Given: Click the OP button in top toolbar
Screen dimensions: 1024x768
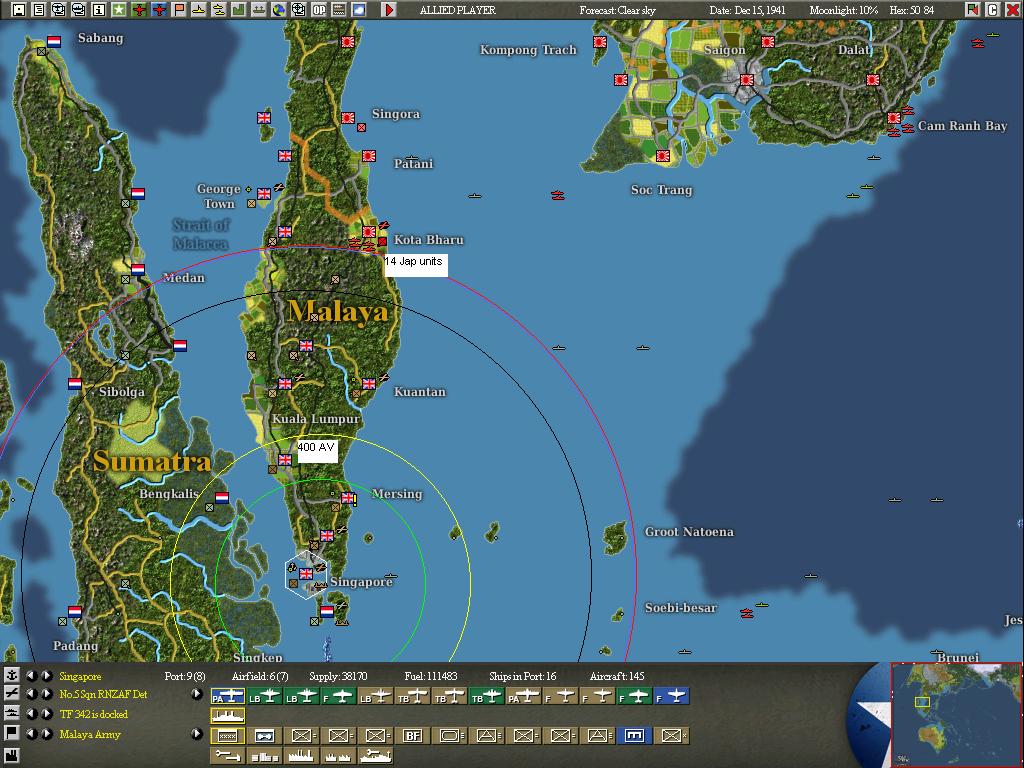Looking at the screenshot, I should (x=319, y=10).
